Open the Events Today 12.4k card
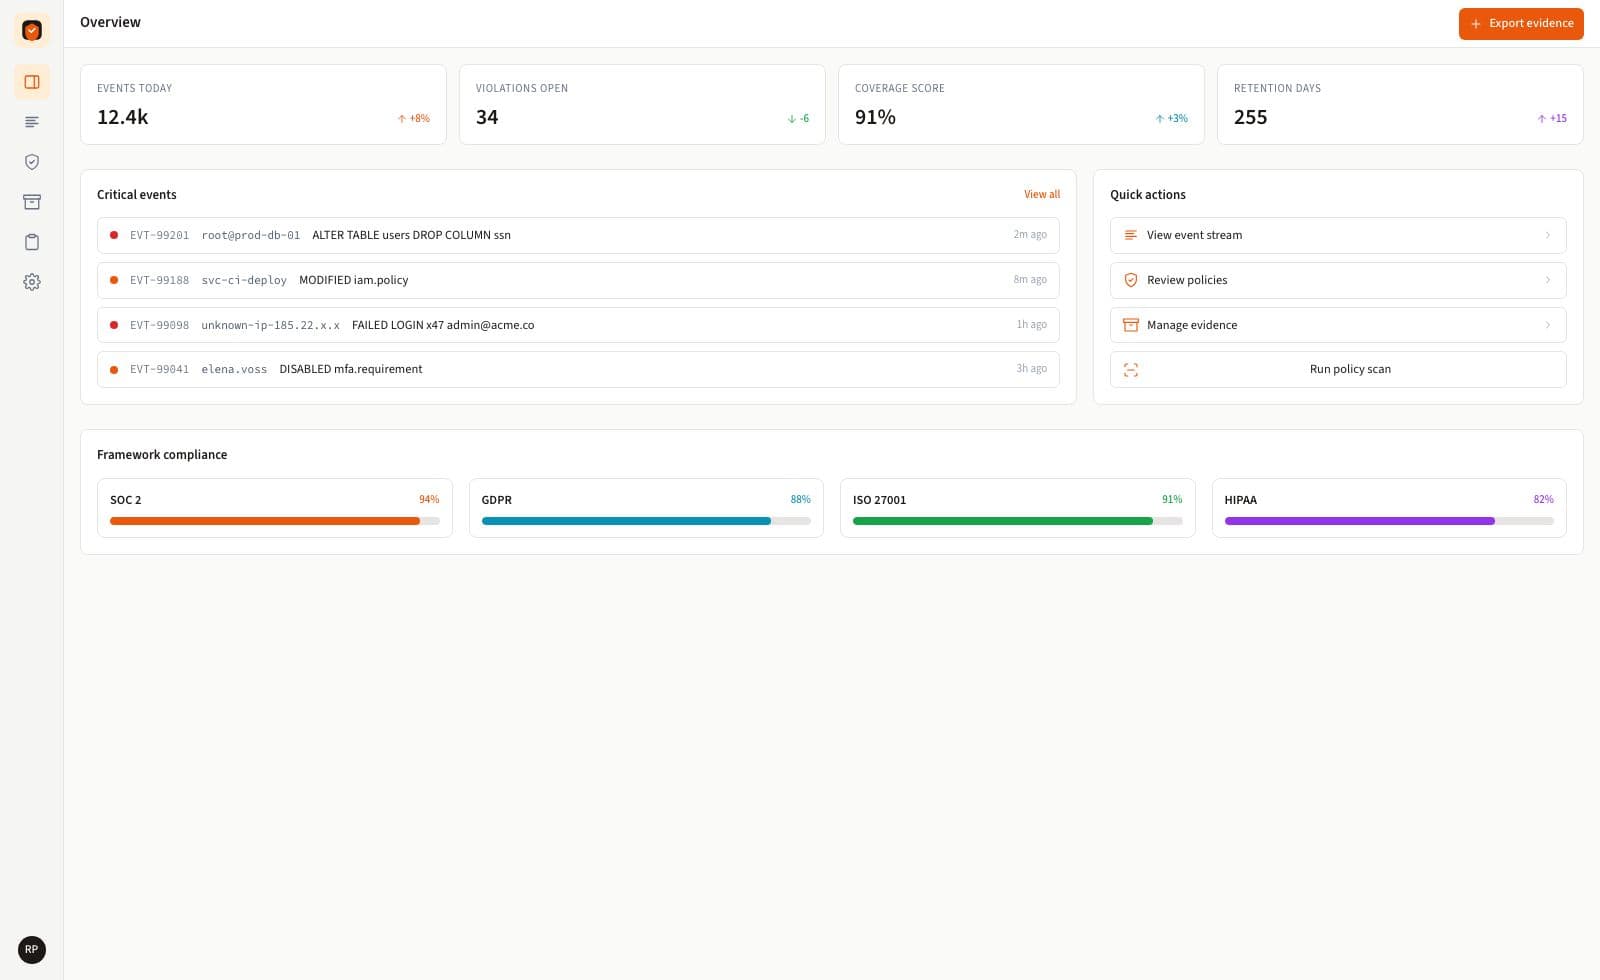The height and width of the screenshot is (980, 1600). (x=263, y=104)
